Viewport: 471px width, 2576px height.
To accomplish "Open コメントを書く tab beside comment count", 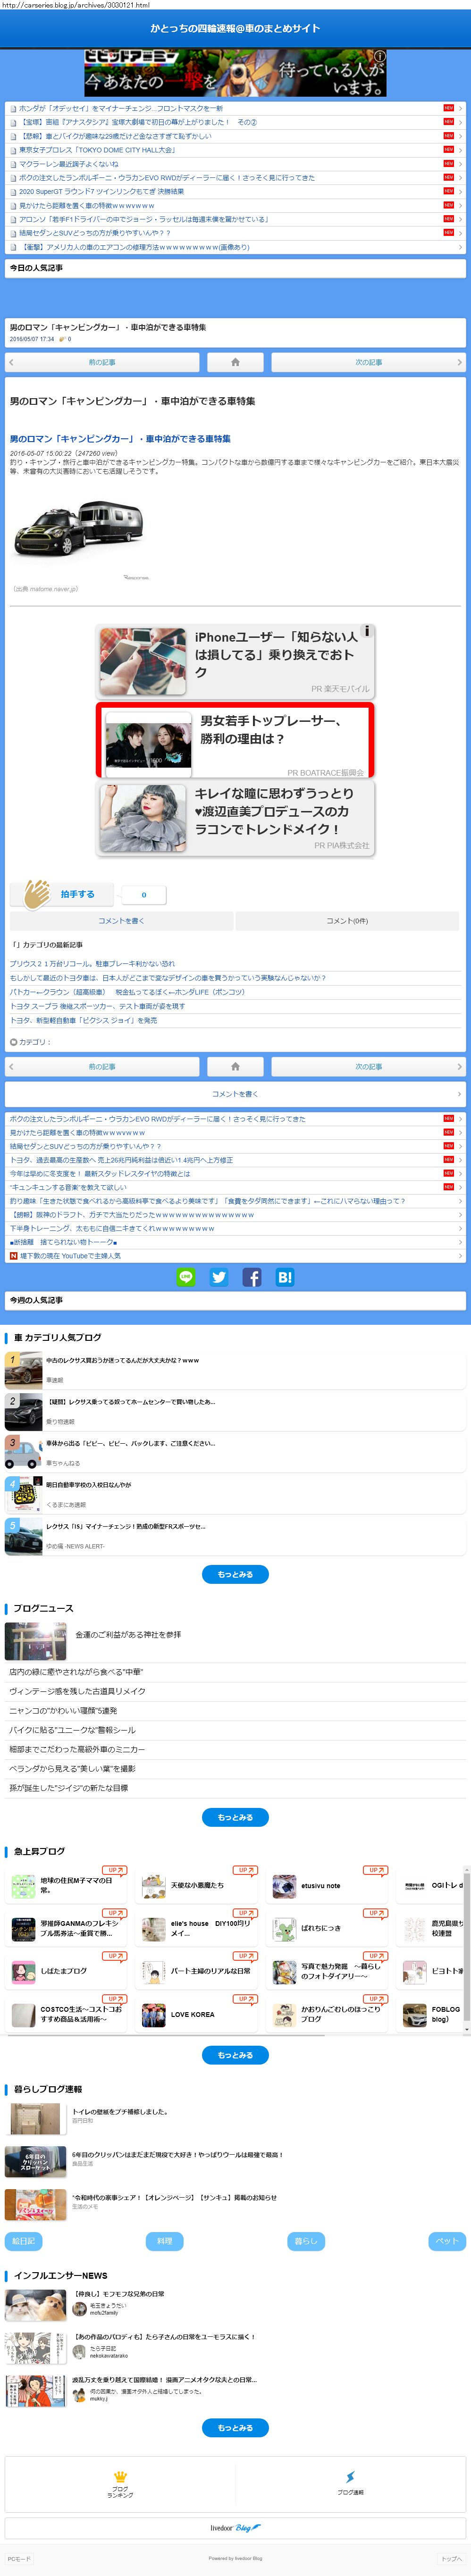I will click(121, 920).
